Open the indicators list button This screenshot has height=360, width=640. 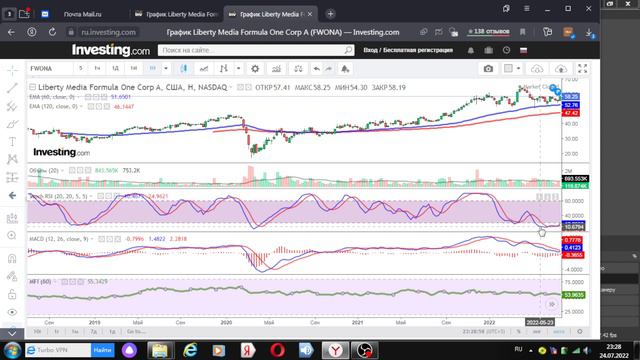tap(276, 69)
